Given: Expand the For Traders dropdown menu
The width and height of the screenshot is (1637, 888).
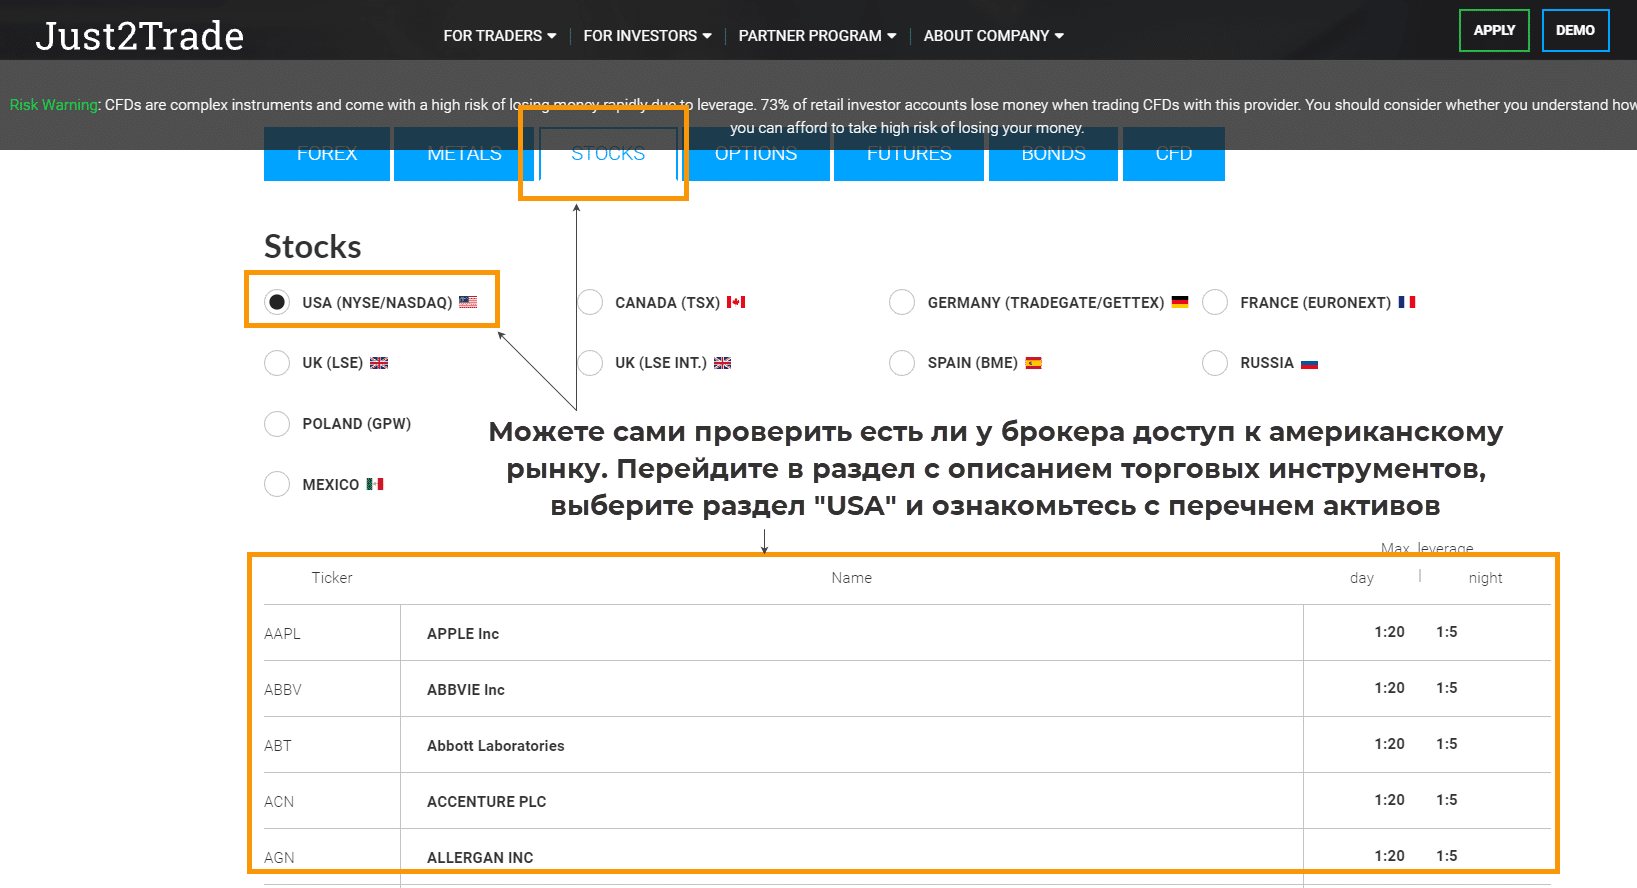Looking at the screenshot, I should click(499, 36).
